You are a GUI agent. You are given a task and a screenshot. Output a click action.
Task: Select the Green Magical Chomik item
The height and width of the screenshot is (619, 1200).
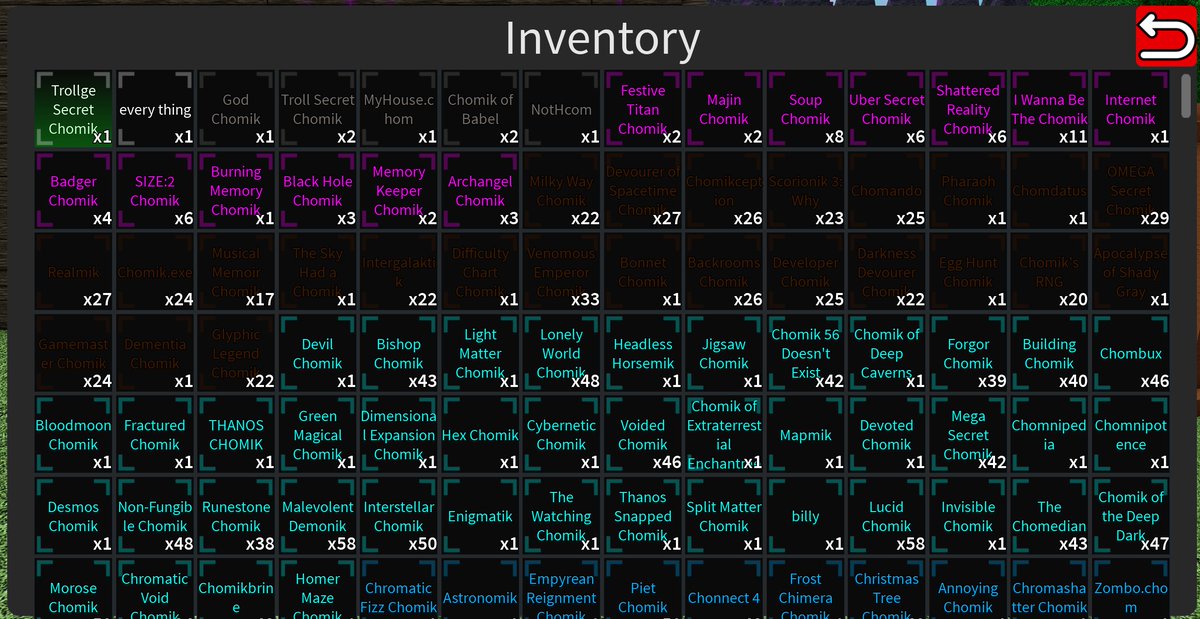[x=318, y=435]
